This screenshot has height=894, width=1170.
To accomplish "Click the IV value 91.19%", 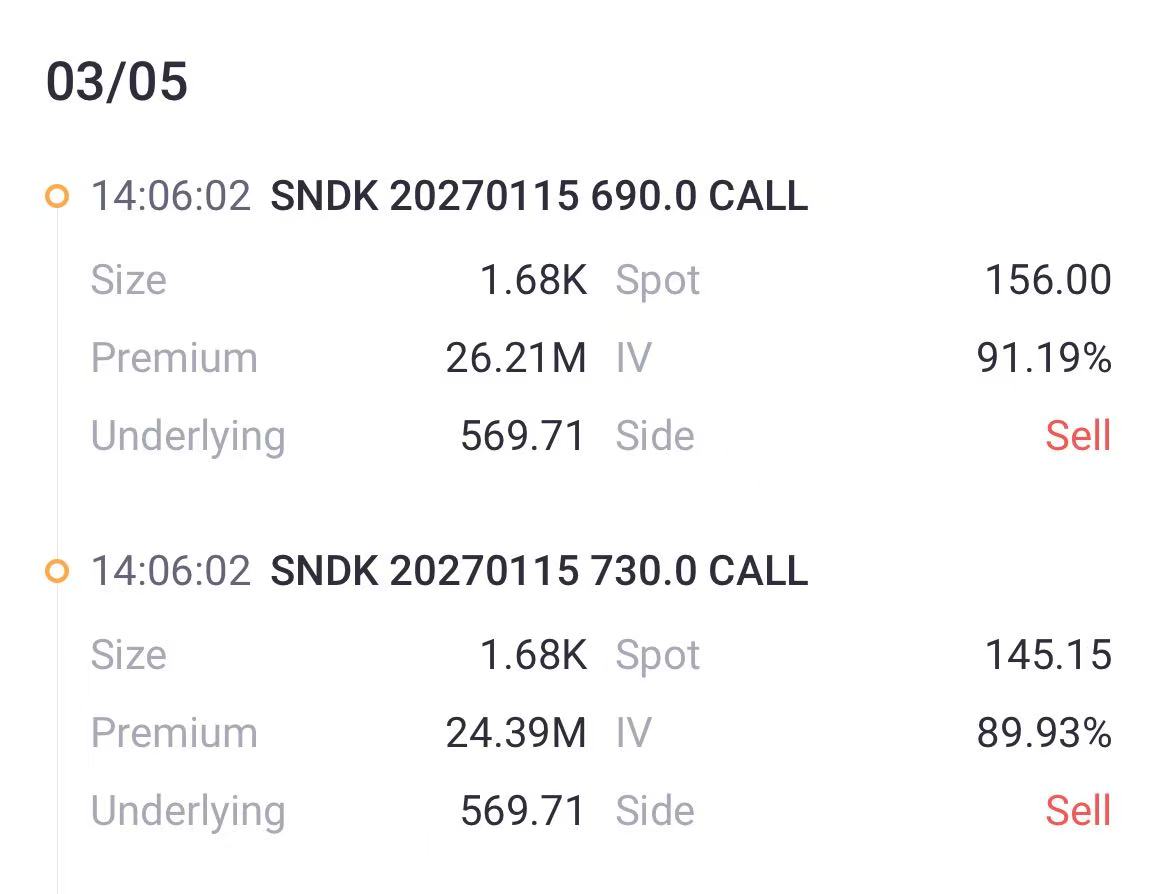I will click(x=1042, y=358).
